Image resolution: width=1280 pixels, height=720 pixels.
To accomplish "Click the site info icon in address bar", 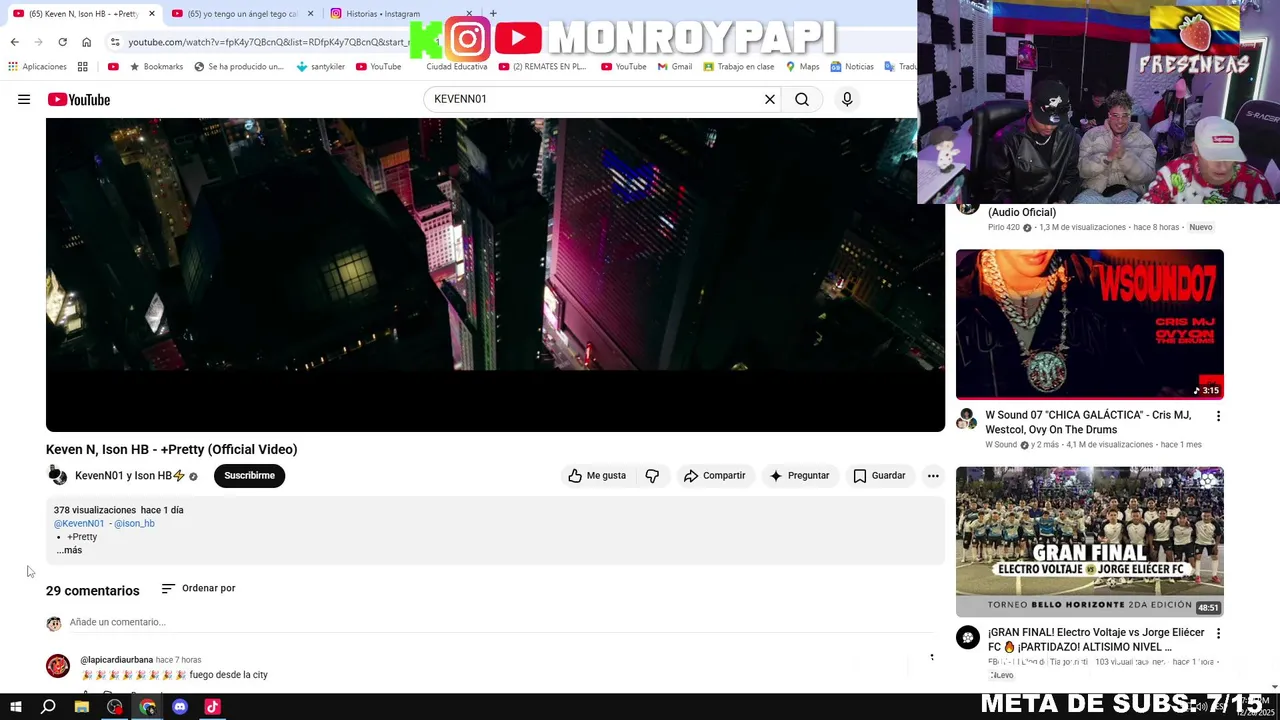I will (115, 42).
